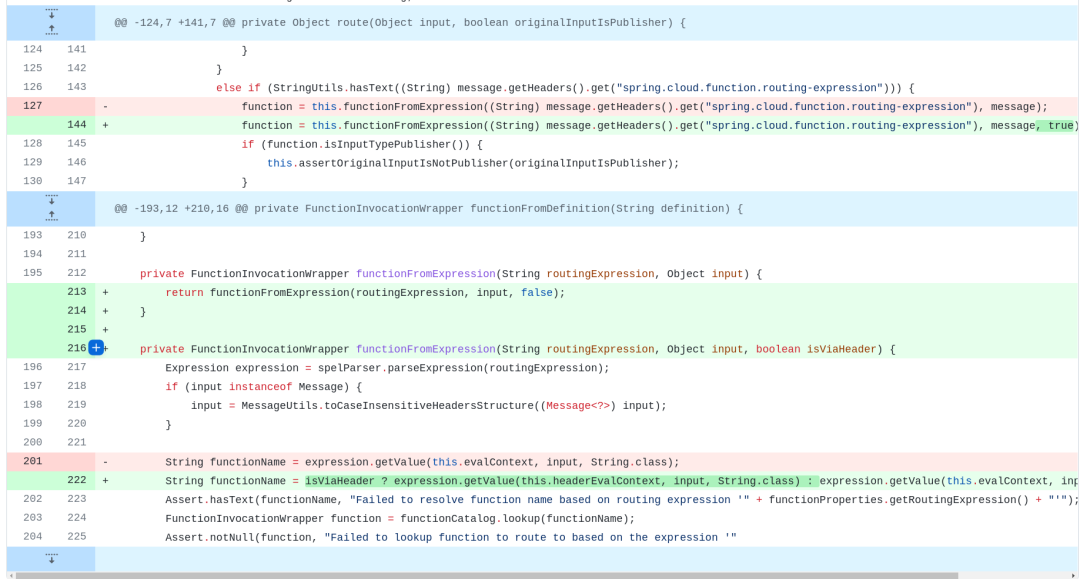The height and width of the screenshot is (579, 1080).
Task: Expand down arrow in the route(Object input hunk header
Action: point(51,14)
